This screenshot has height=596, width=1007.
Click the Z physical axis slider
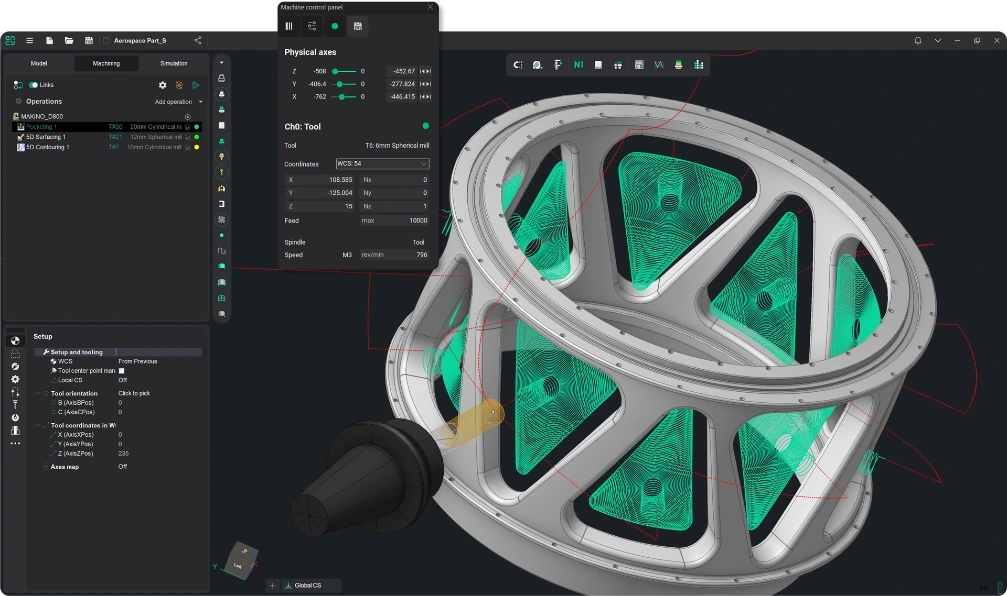click(x=345, y=71)
